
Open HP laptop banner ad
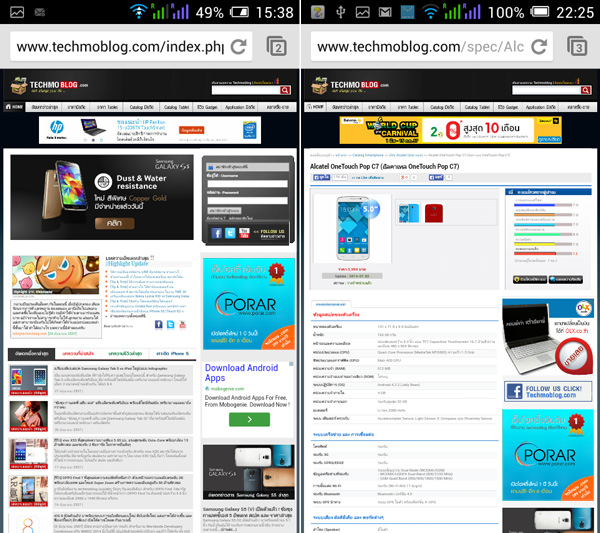[150, 130]
